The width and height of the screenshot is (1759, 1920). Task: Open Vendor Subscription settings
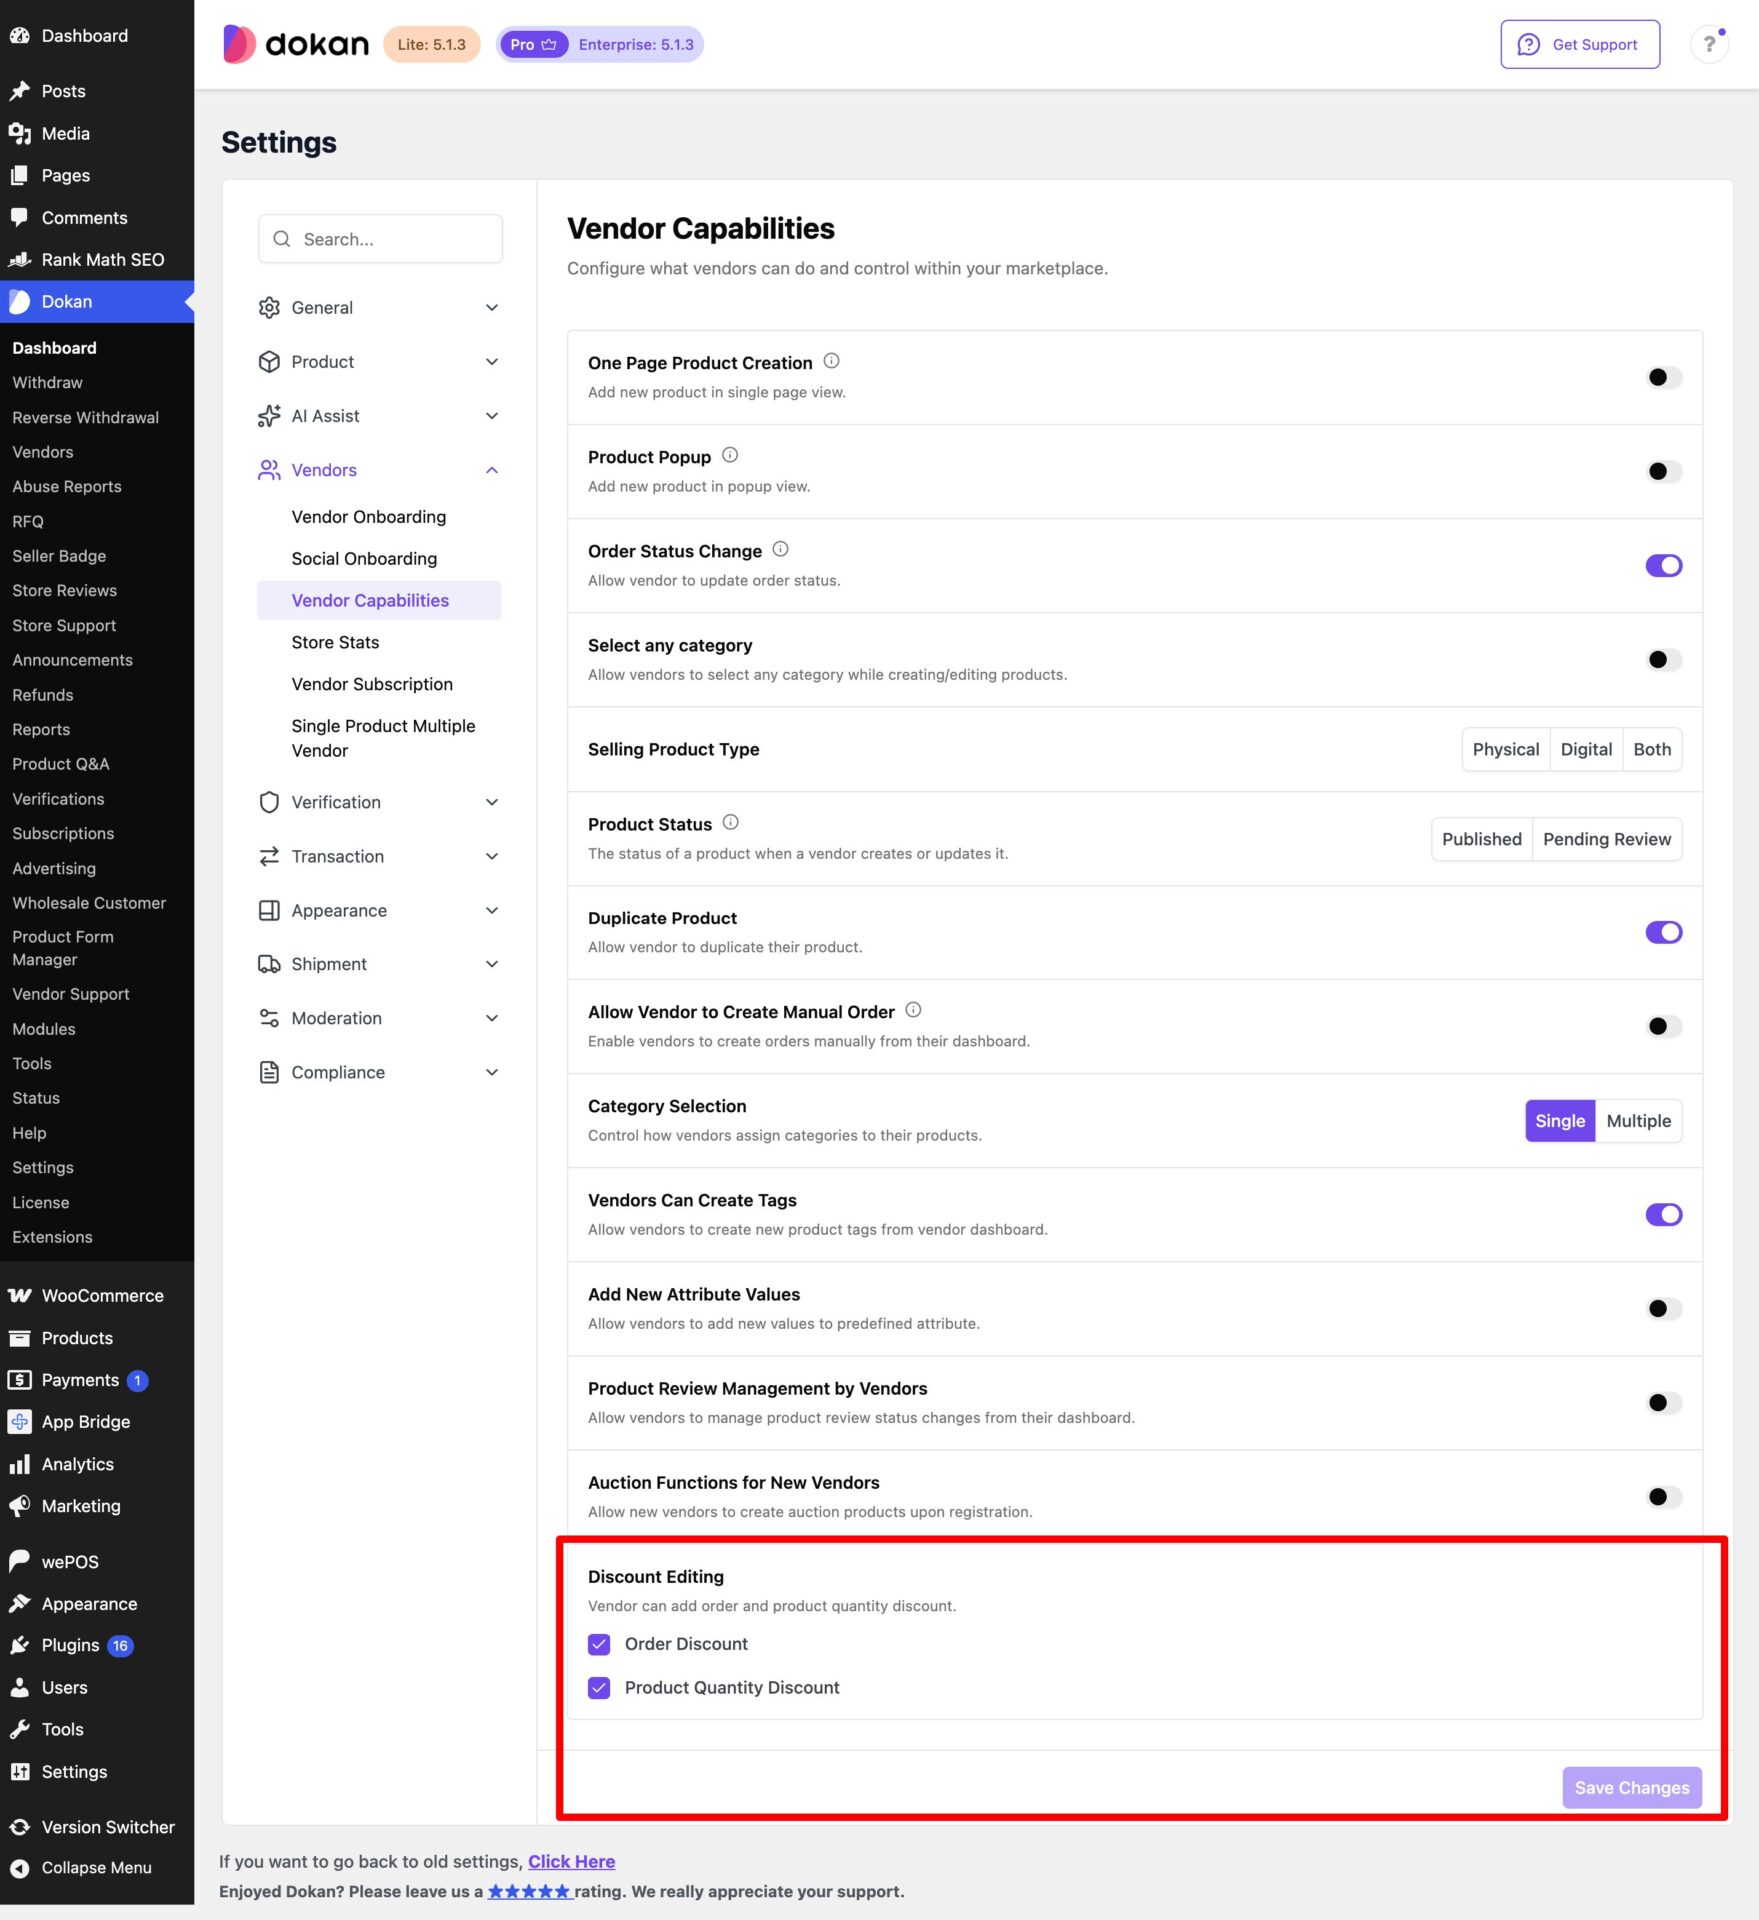click(x=372, y=684)
